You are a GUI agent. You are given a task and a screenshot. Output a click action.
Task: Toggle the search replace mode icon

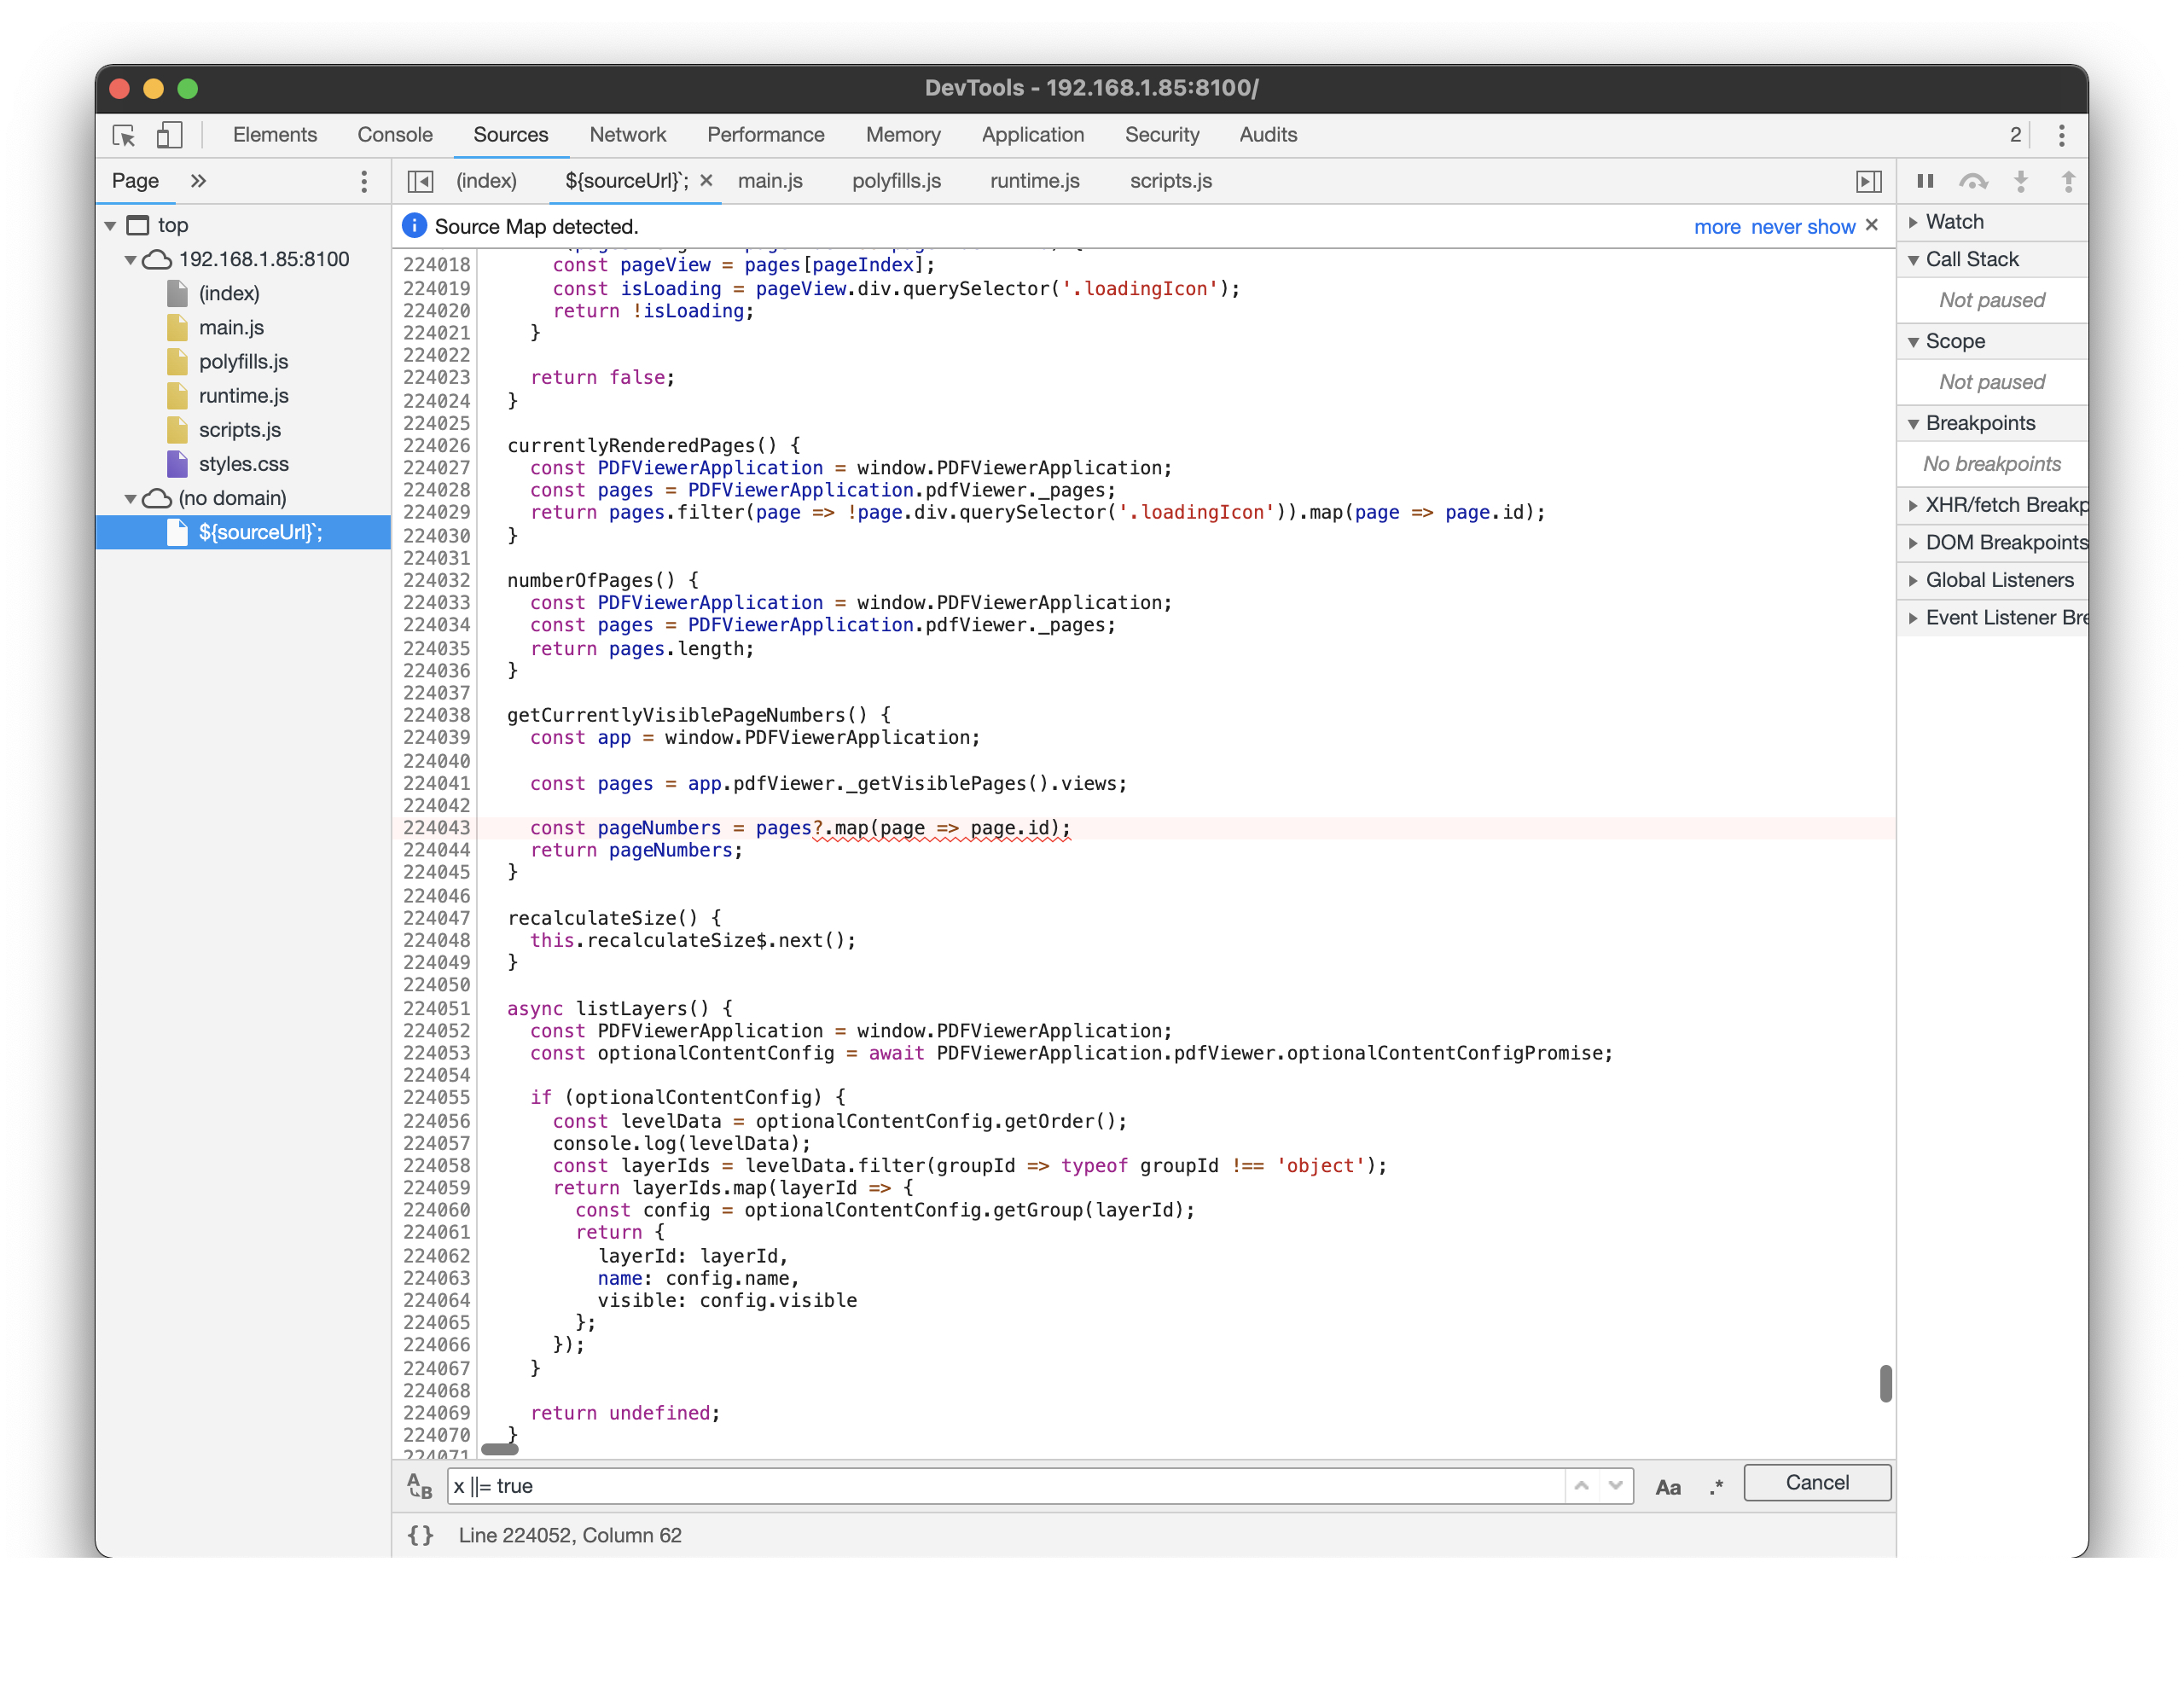(x=419, y=1487)
